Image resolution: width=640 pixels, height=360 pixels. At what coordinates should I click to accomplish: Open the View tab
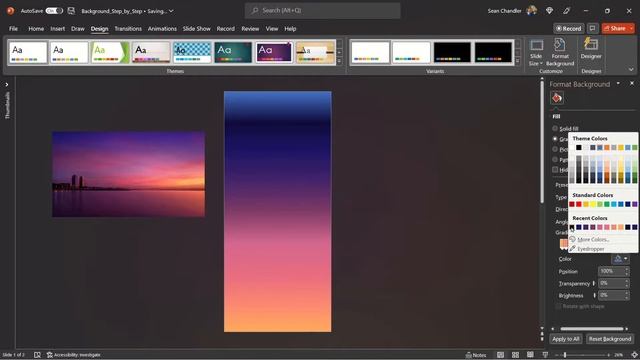tap(271, 29)
